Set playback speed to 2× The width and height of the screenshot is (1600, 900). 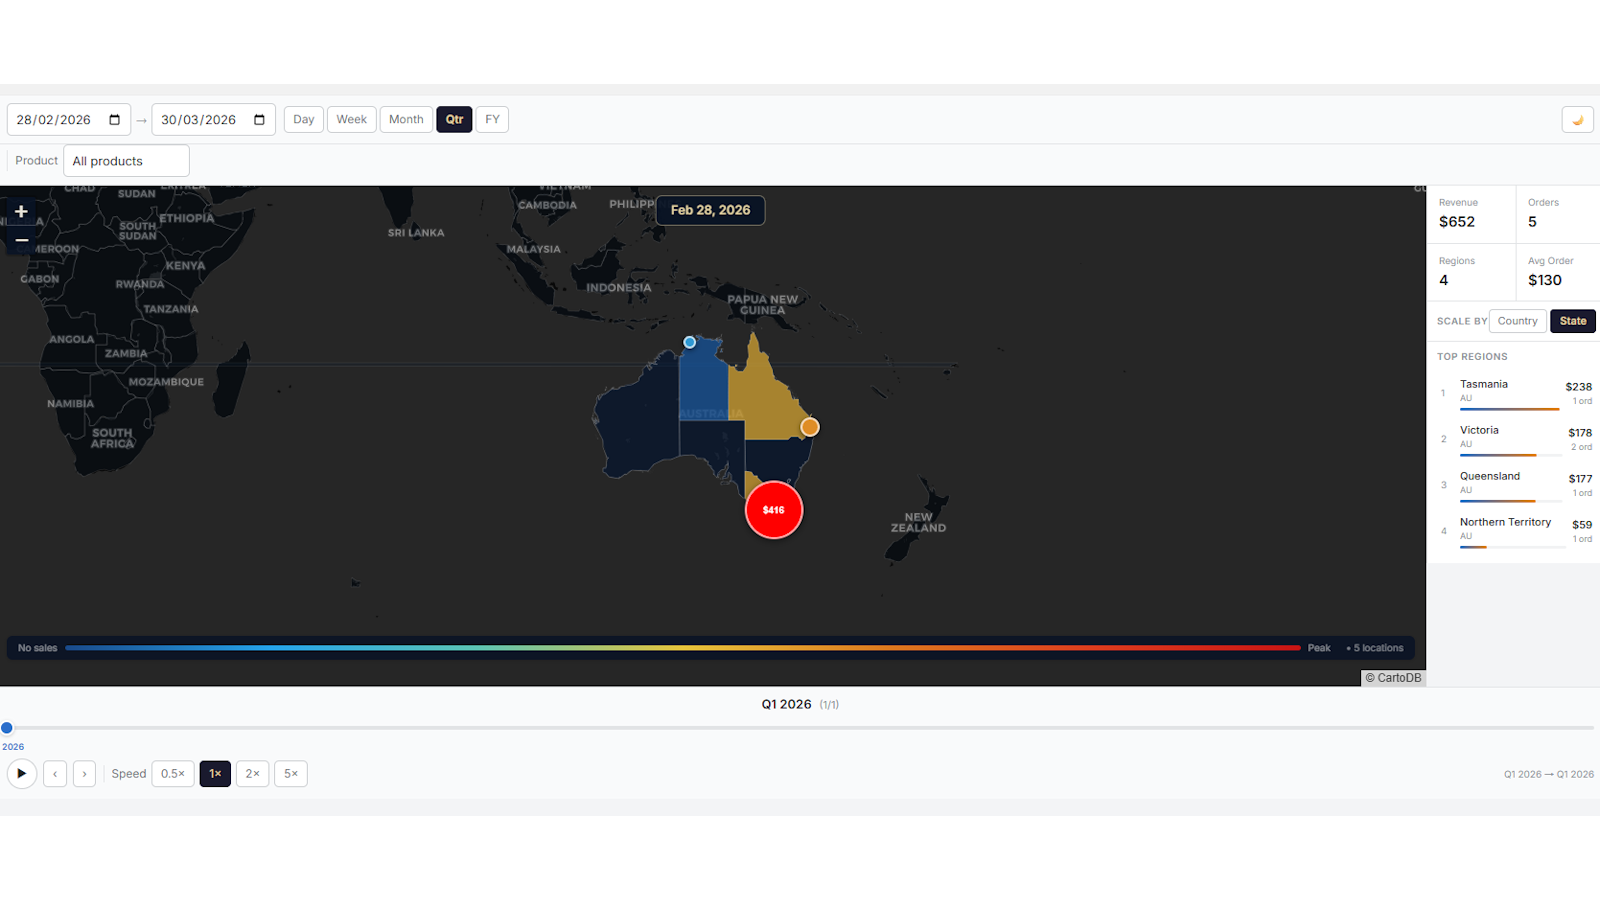pos(252,774)
